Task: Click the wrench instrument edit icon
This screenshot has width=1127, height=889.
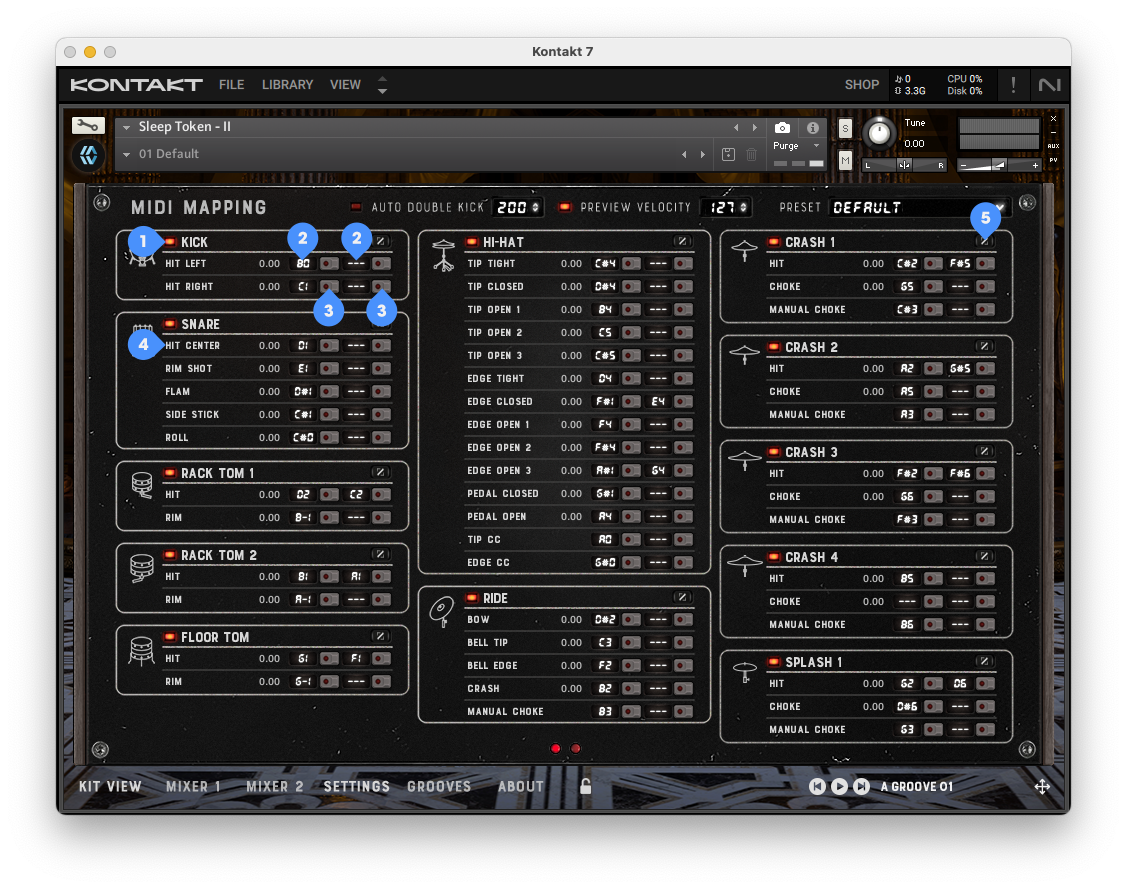Action: pos(87,126)
